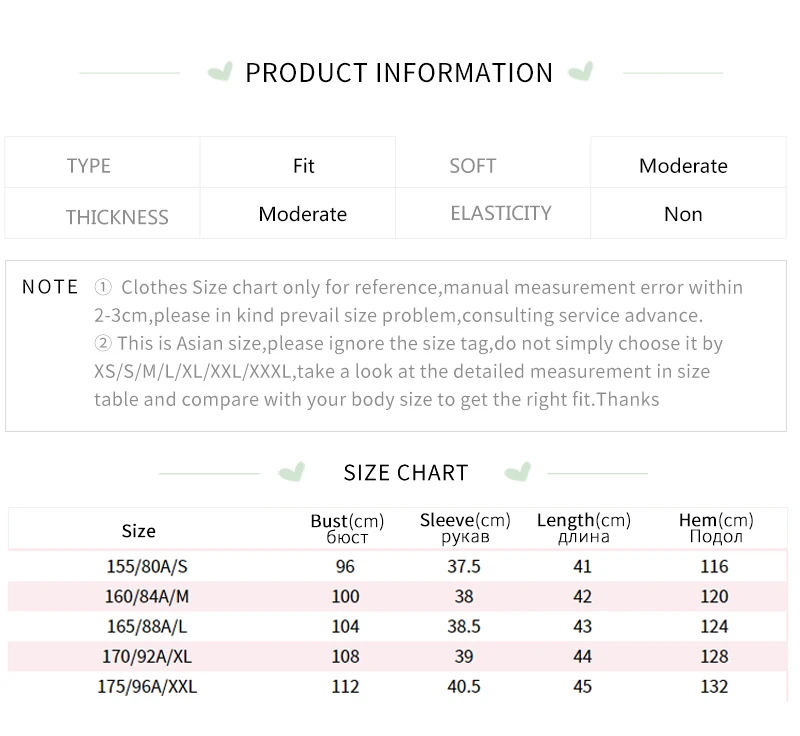Select the ELASTICITY label cell
The width and height of the screenshot is (800, 736).
click(x=493, y=213)
